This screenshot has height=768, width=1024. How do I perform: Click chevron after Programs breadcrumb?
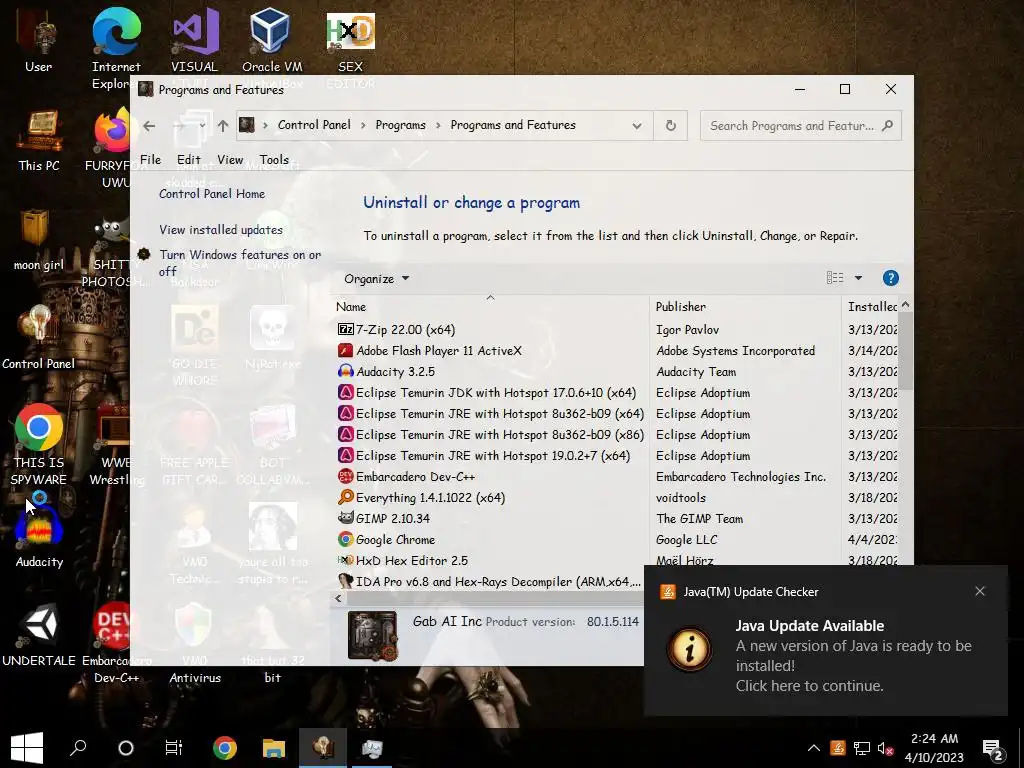pos(438,125)
